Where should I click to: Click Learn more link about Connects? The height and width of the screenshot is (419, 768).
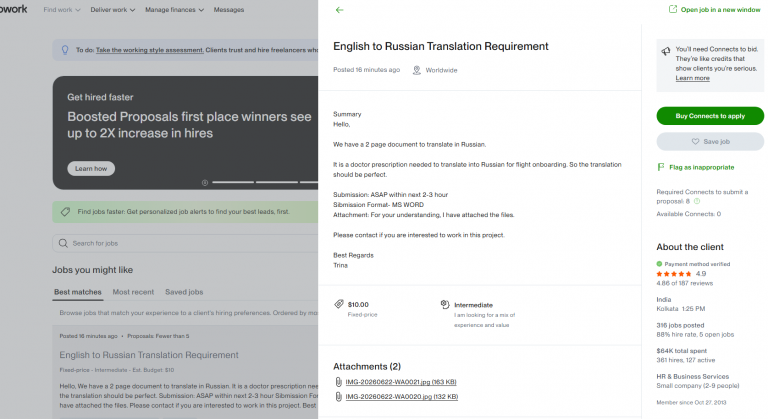(x=693, y=78)
